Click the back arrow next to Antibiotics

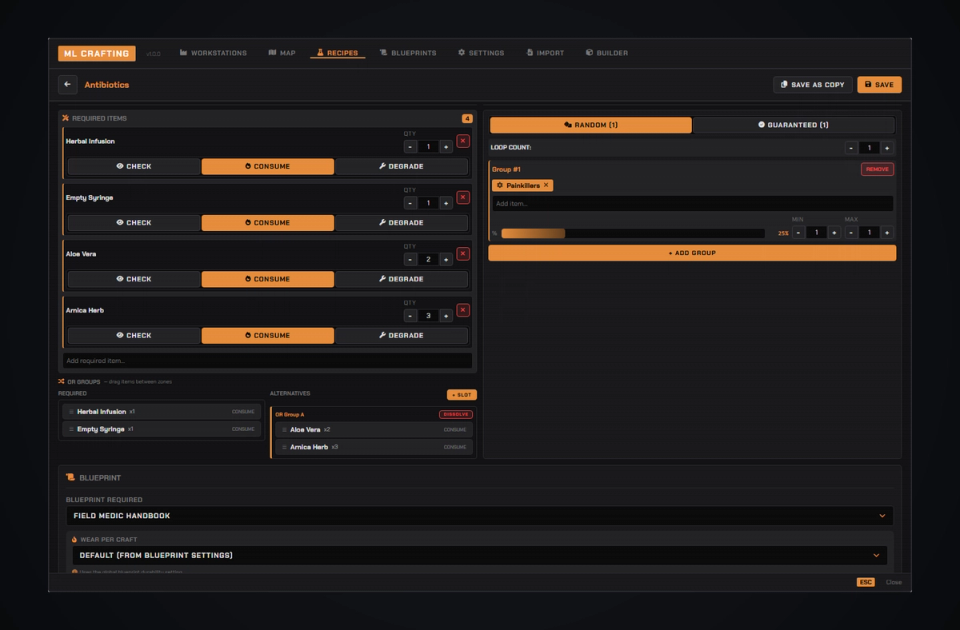[x=67, y=84]
